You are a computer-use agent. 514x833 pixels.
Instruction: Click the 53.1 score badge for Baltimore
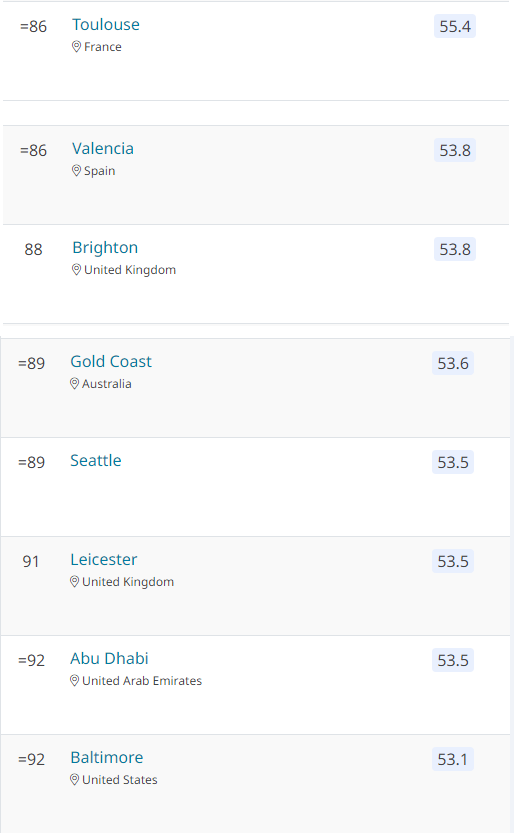[x=453, y=760]
